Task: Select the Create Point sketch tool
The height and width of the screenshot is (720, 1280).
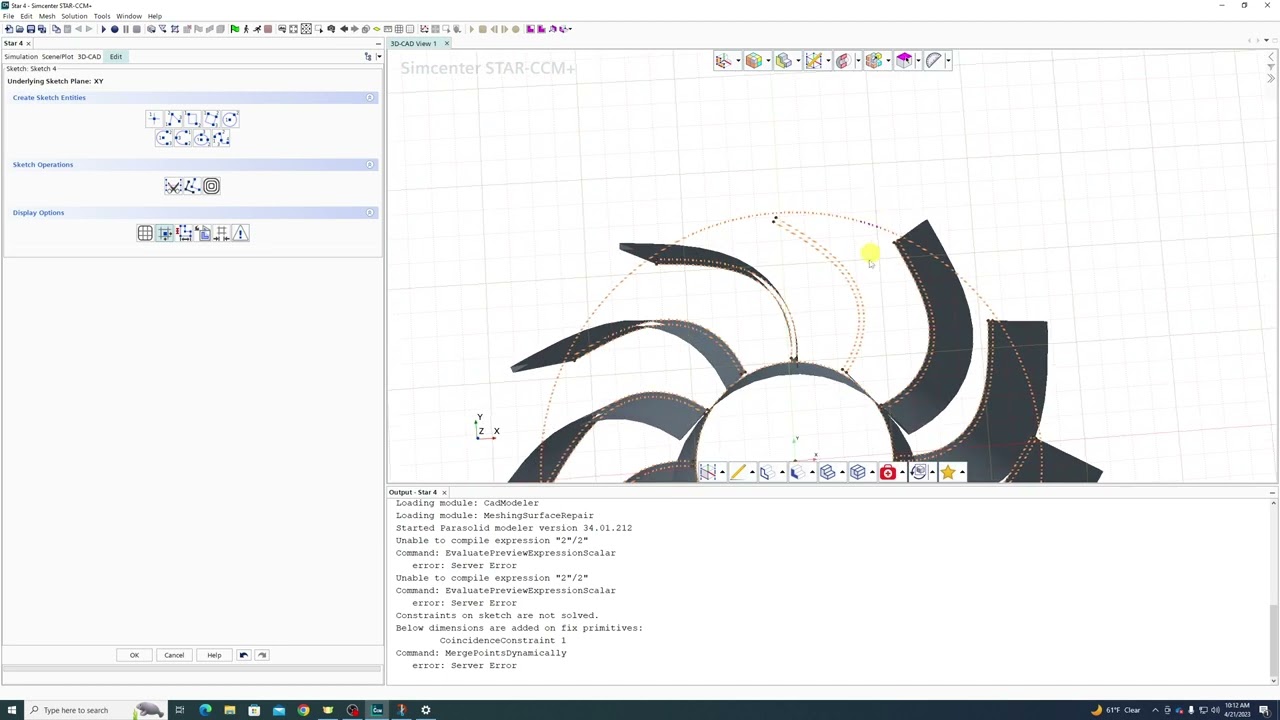Action: 154,119
